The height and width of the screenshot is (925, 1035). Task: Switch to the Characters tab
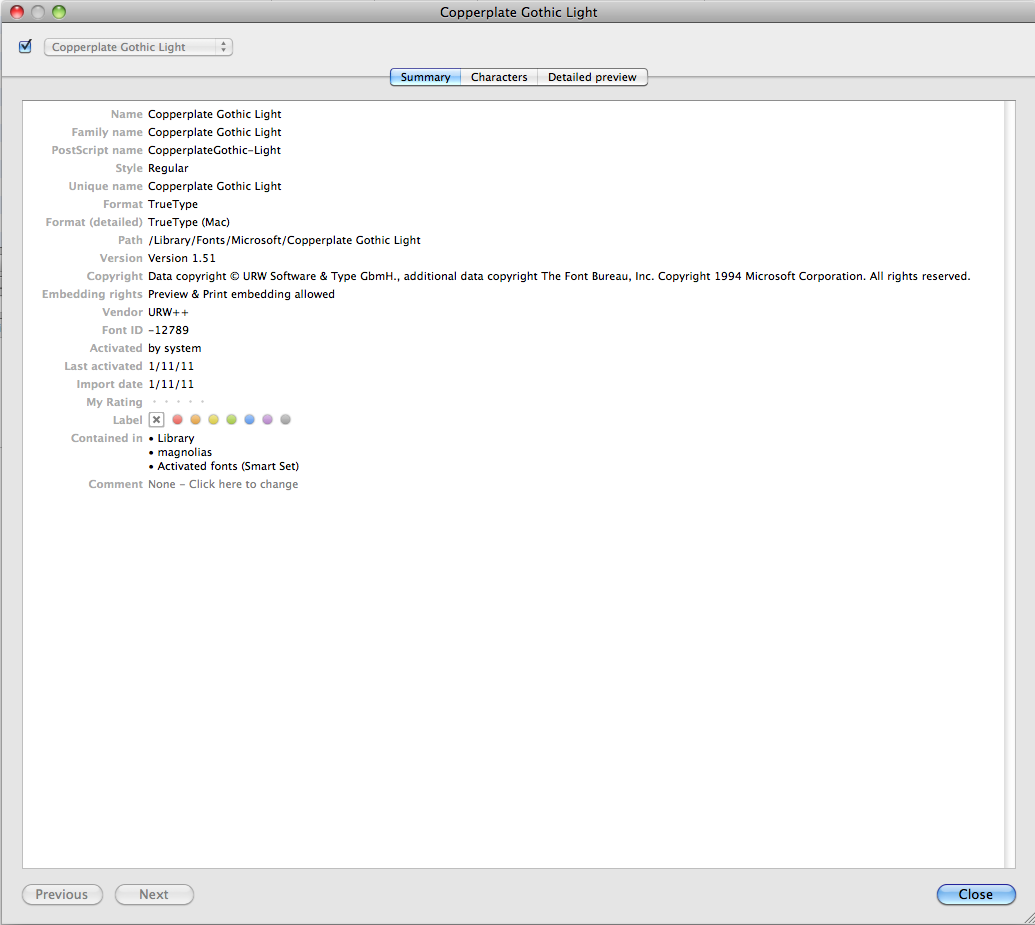click(499, 77)
